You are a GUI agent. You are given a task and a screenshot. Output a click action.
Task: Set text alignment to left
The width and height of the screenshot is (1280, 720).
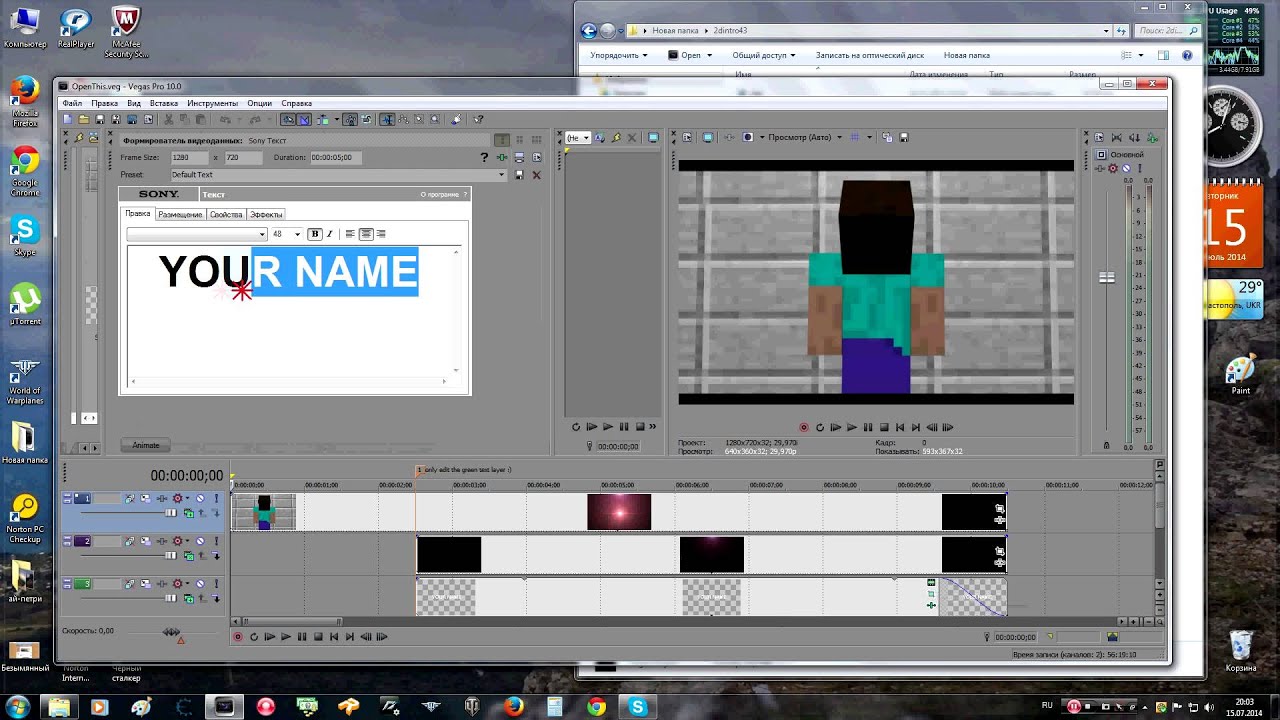click(x=350, y=234)
